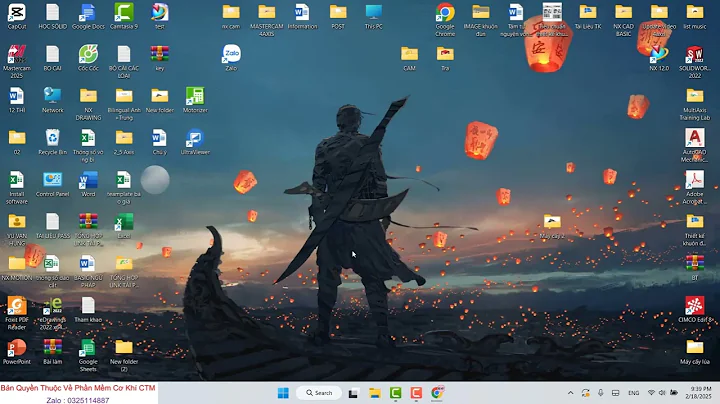Open the Google Docs shortcut

pyautogui.click(x=88, y=17)
